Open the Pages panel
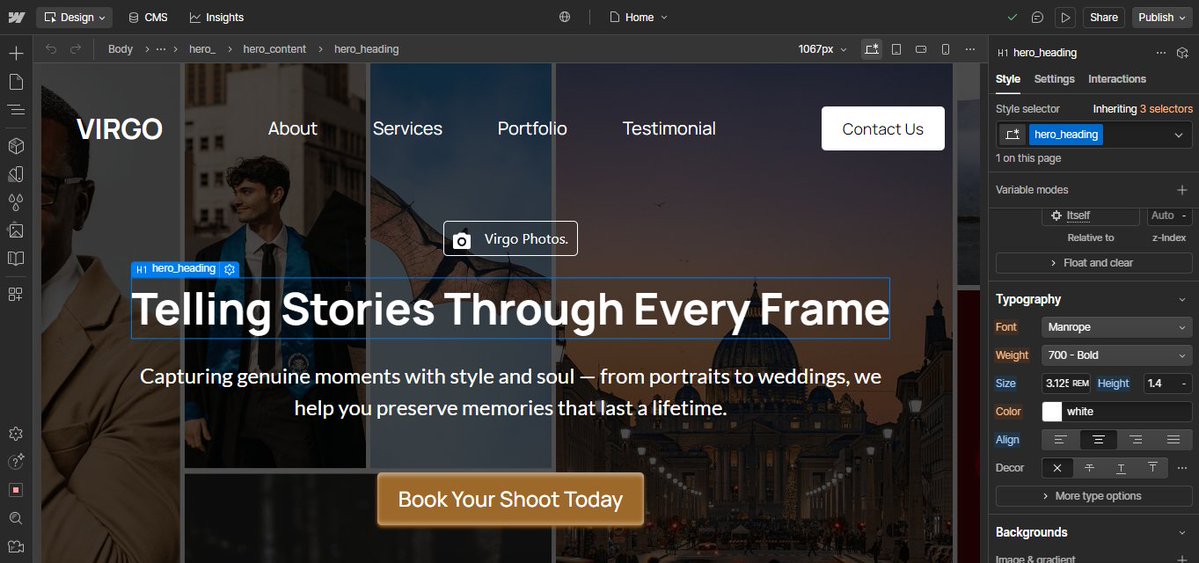Screen dimensions: 1199x563 click(16, 82)
